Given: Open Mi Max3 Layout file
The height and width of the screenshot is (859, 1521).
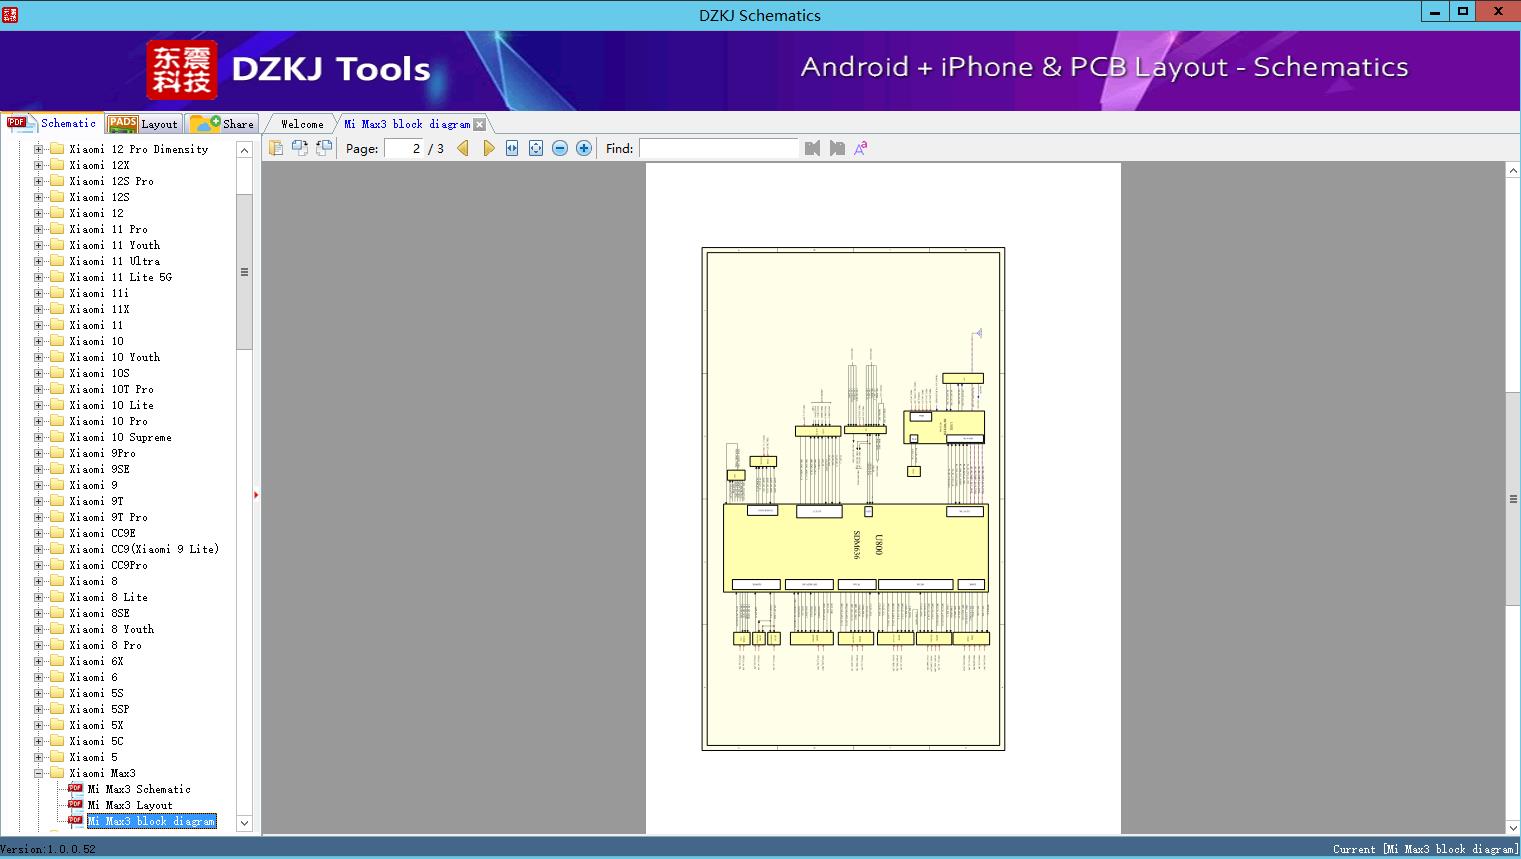Looking at the screenshot, I should point(130,805).
